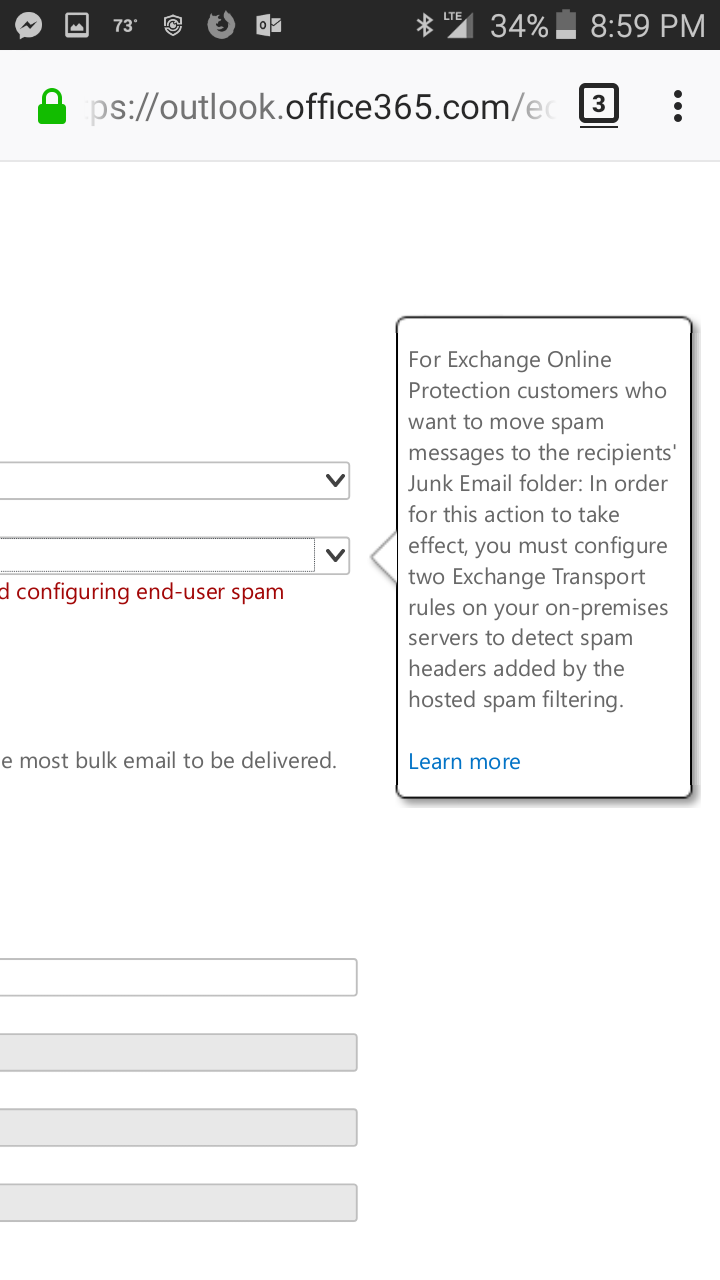Click the green padlock security icon
Screen dimensions: 720x1280
(x=51, y=106)
